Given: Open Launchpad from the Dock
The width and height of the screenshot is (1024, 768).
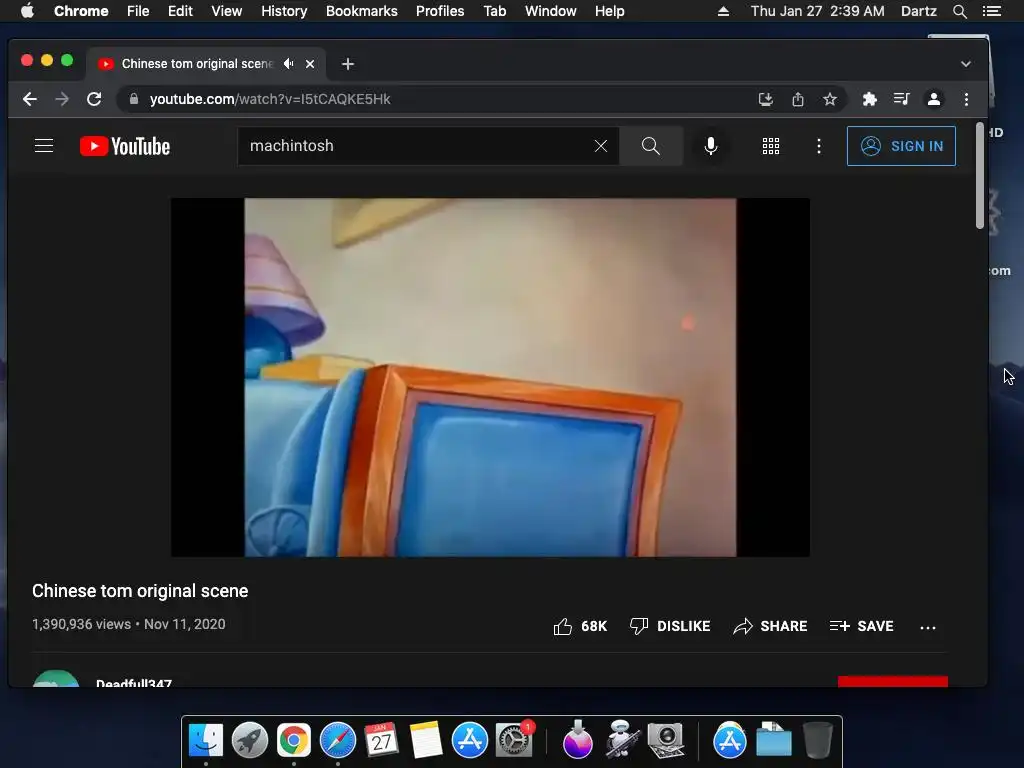Looking at the screenshot, I should click(x=249, y=741).
